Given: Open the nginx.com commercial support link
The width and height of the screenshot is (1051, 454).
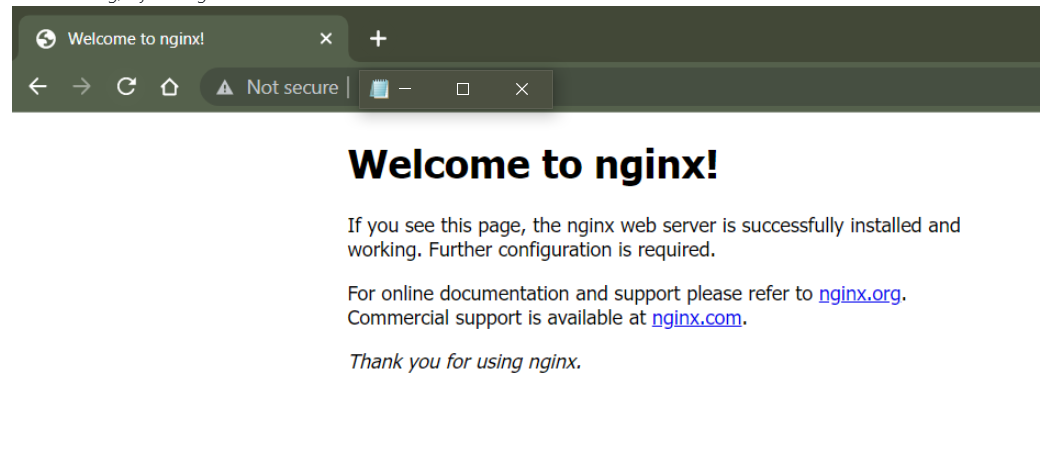Looking at the screenshot, I should [696, 317].
